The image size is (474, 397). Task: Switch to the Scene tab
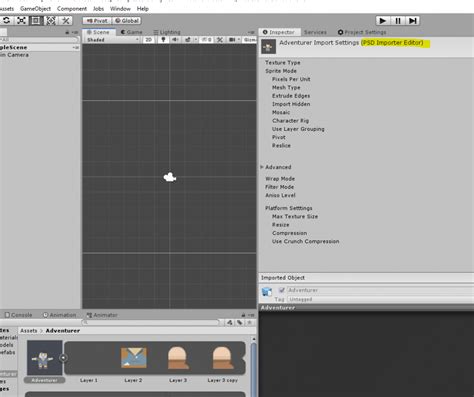click(98, 32)
